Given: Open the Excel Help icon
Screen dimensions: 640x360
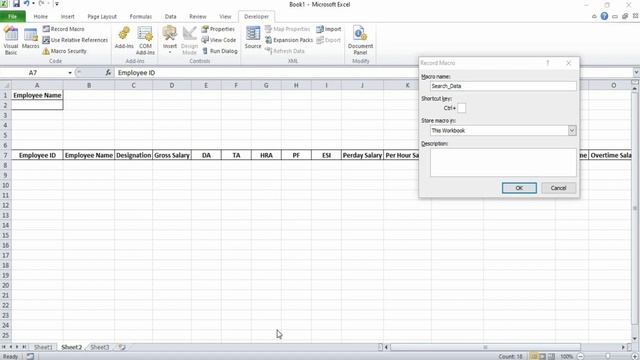Looking at the screenshot, I should (604, 16).
